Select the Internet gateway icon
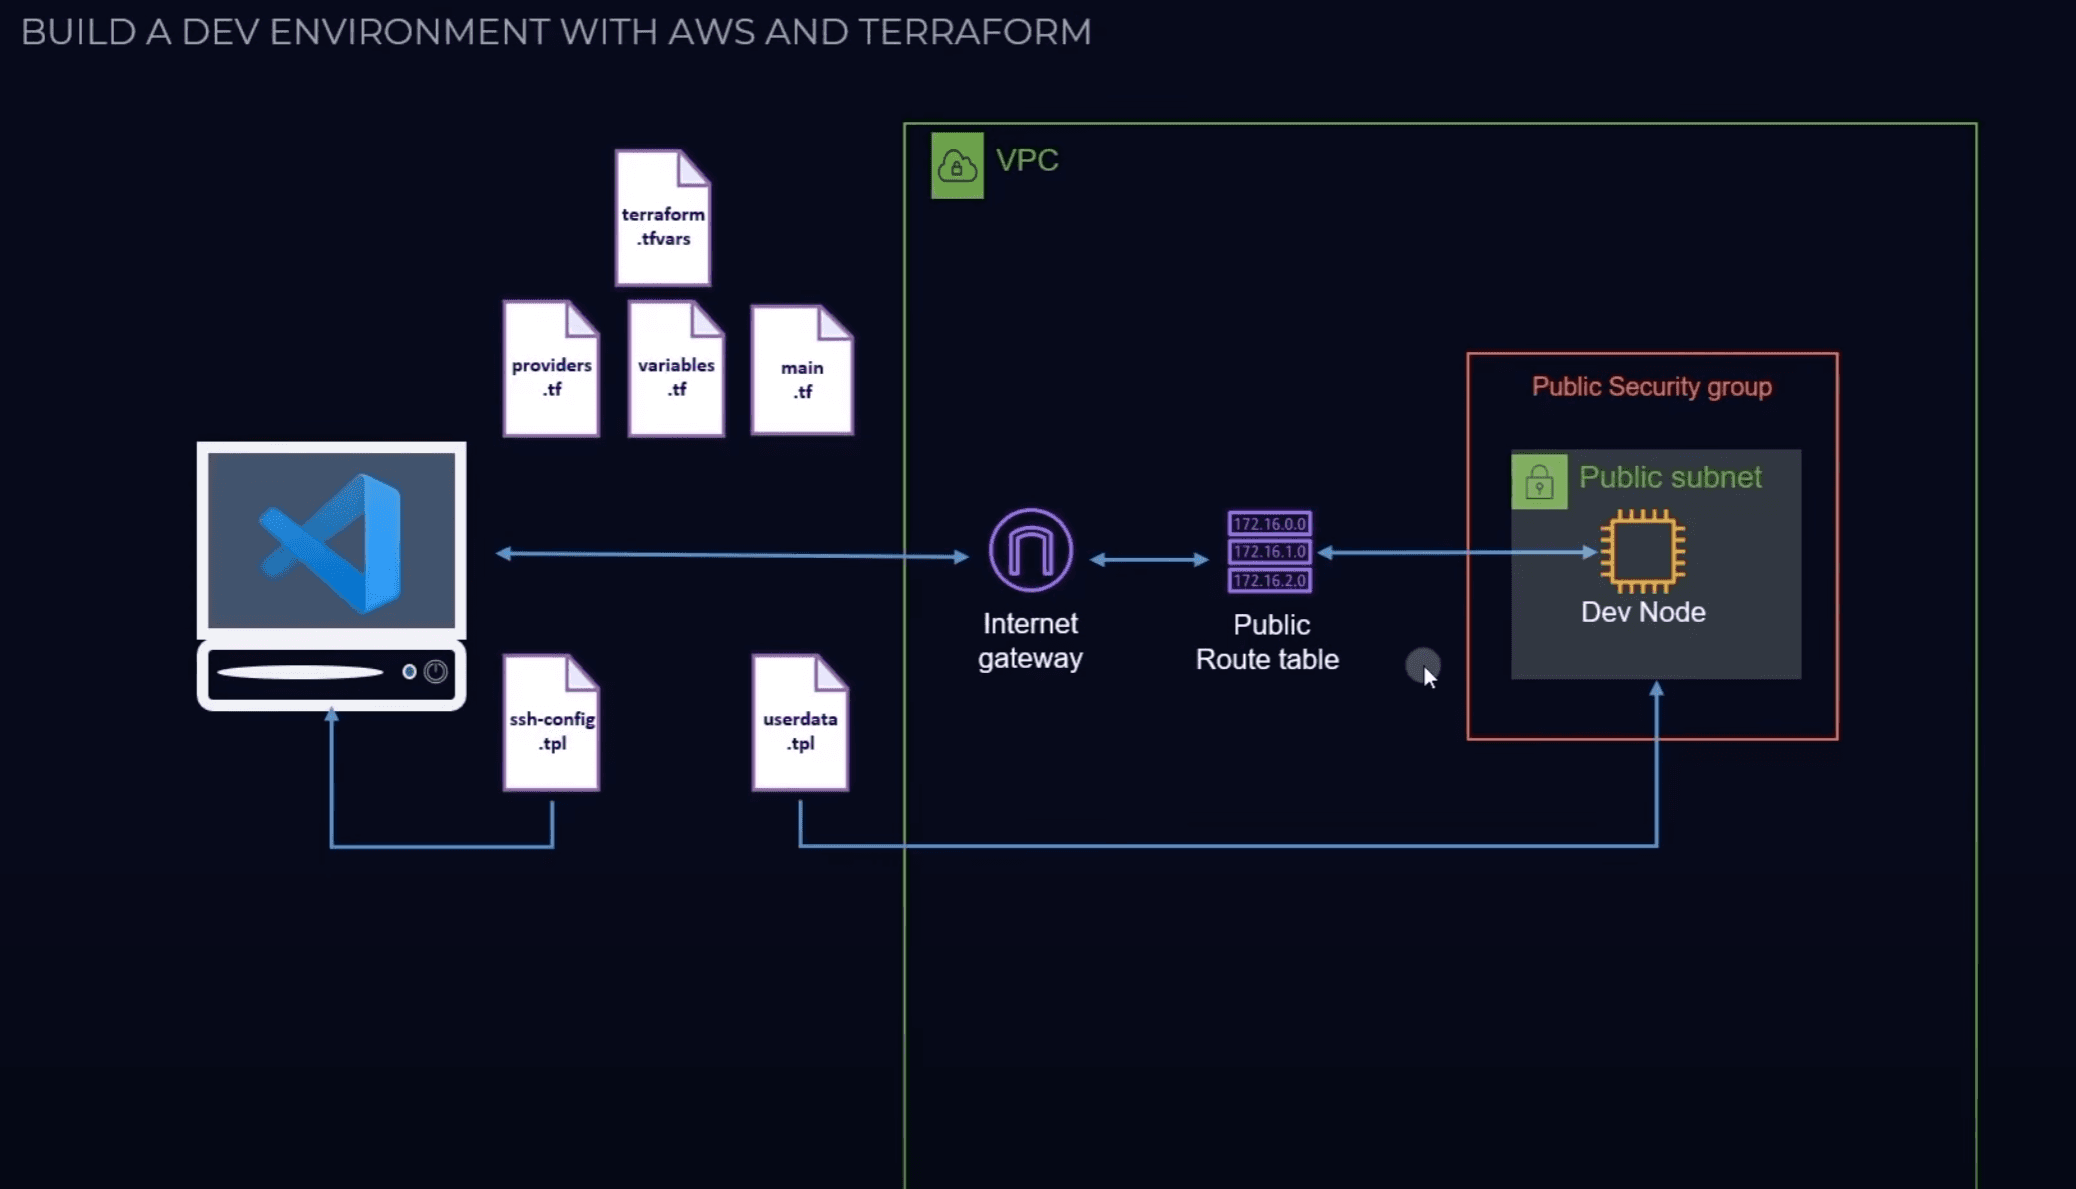Screen dimensions: 2076x1189 pos(1031,550)
